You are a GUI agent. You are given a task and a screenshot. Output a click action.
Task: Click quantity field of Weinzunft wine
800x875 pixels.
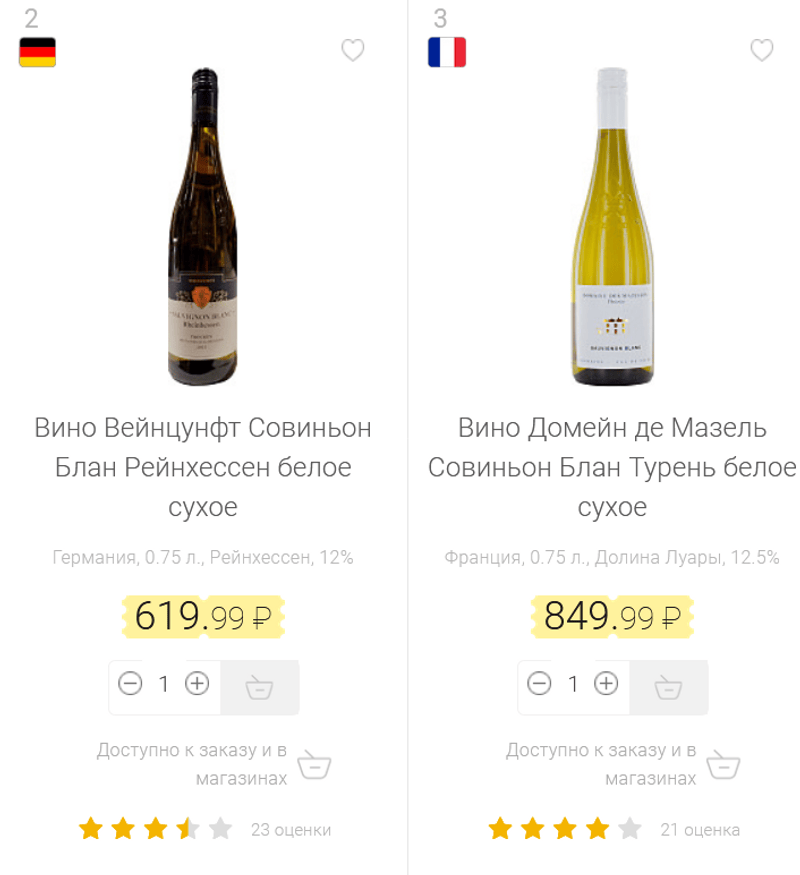point(164,685)
